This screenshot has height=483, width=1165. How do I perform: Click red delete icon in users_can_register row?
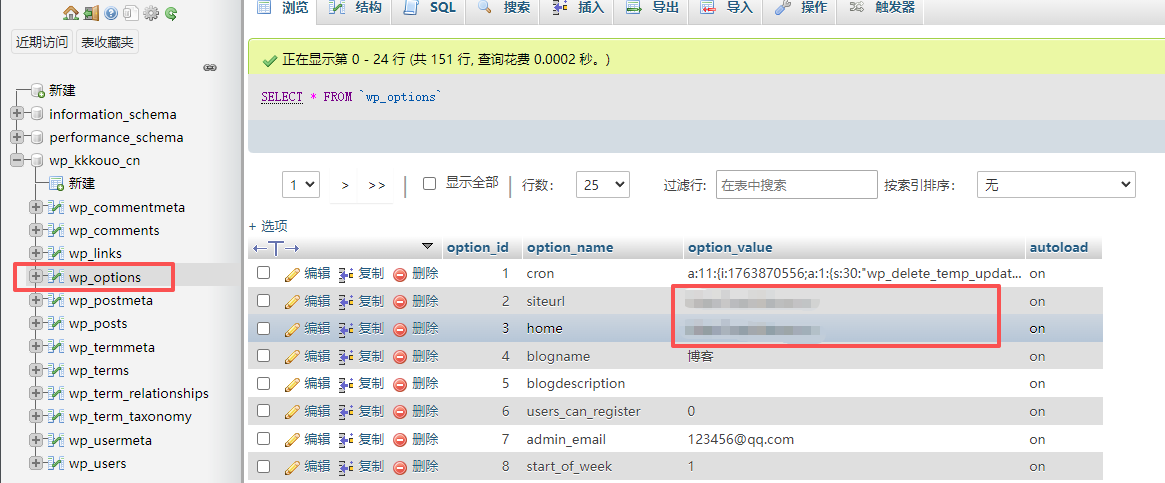400,411
